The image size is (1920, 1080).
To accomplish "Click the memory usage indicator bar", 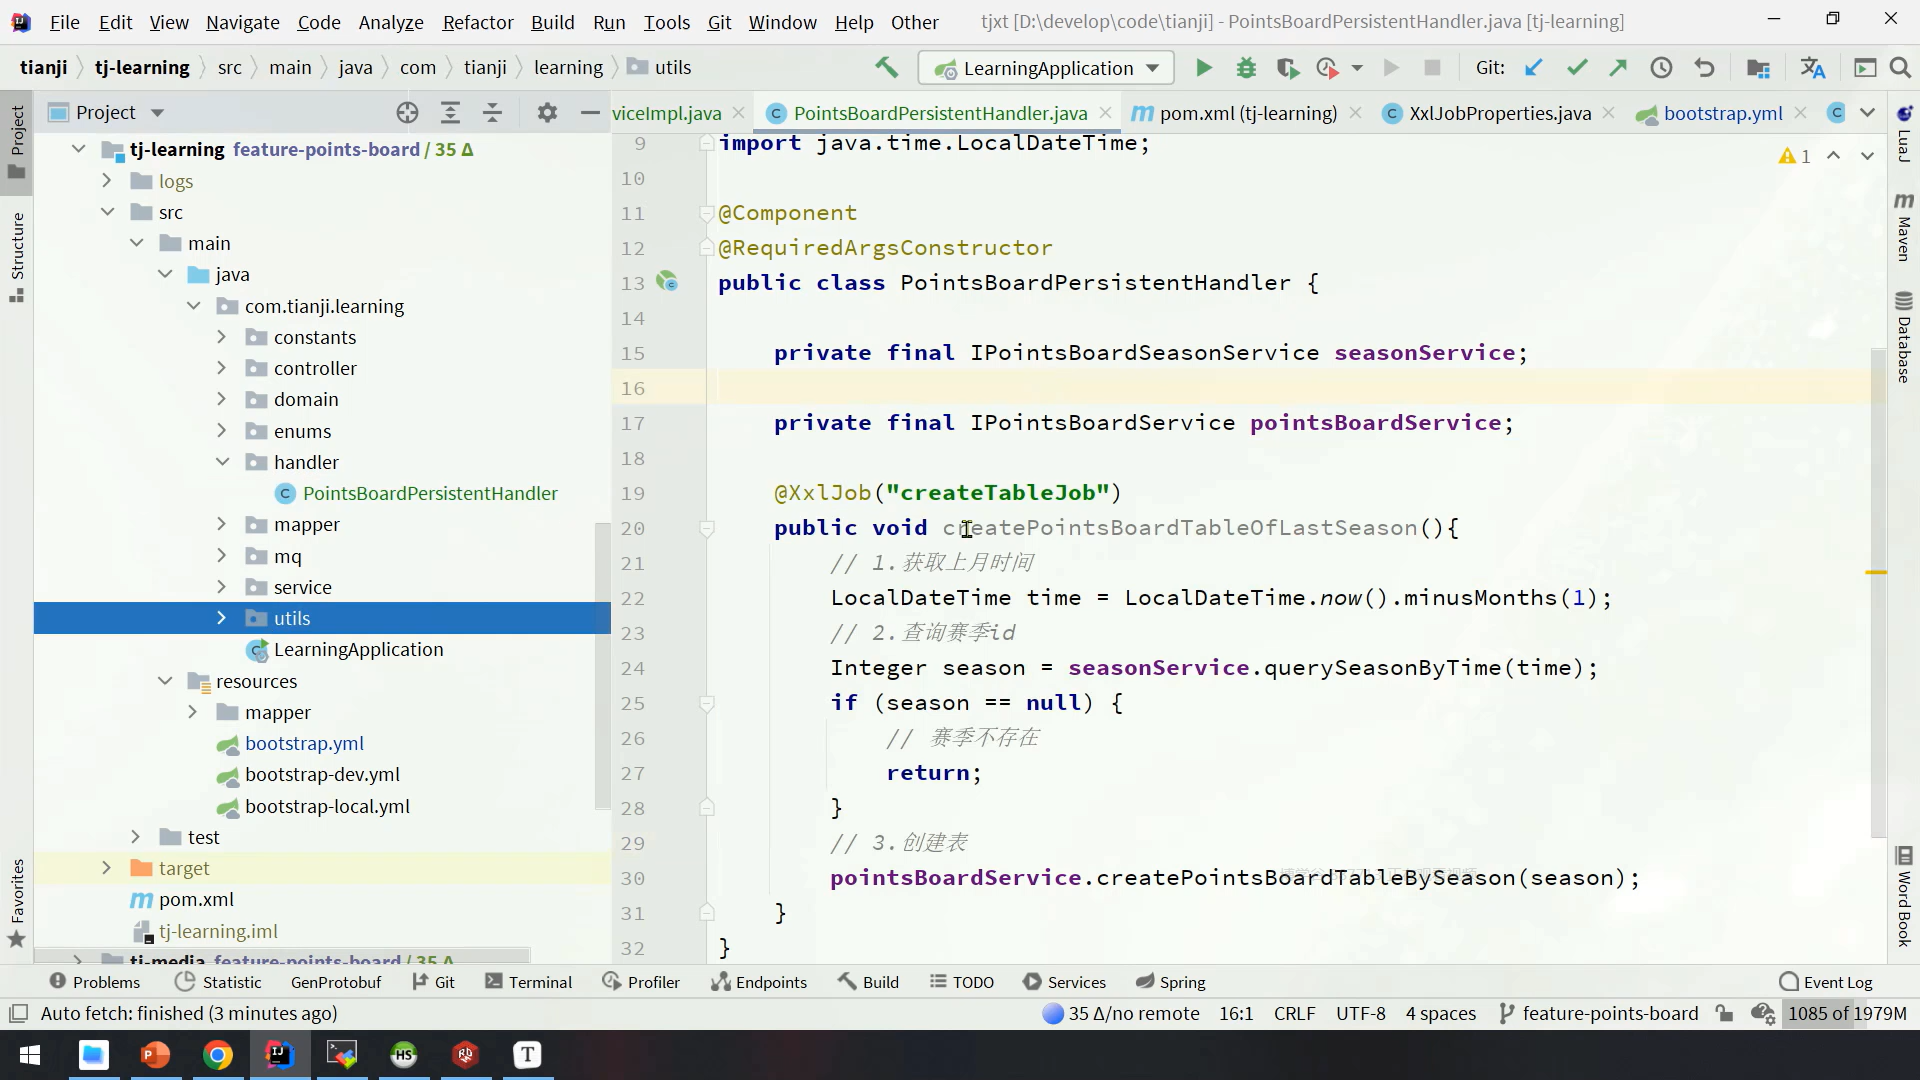I will 1846,1013.
